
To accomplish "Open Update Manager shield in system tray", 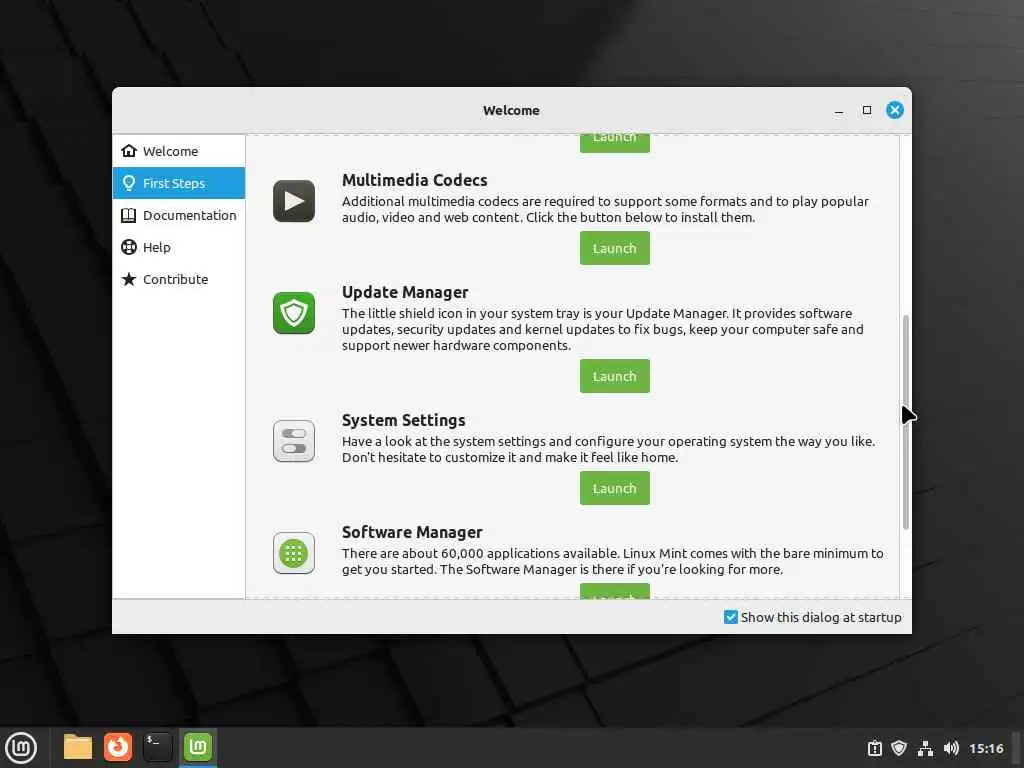I will pos(899,748).
